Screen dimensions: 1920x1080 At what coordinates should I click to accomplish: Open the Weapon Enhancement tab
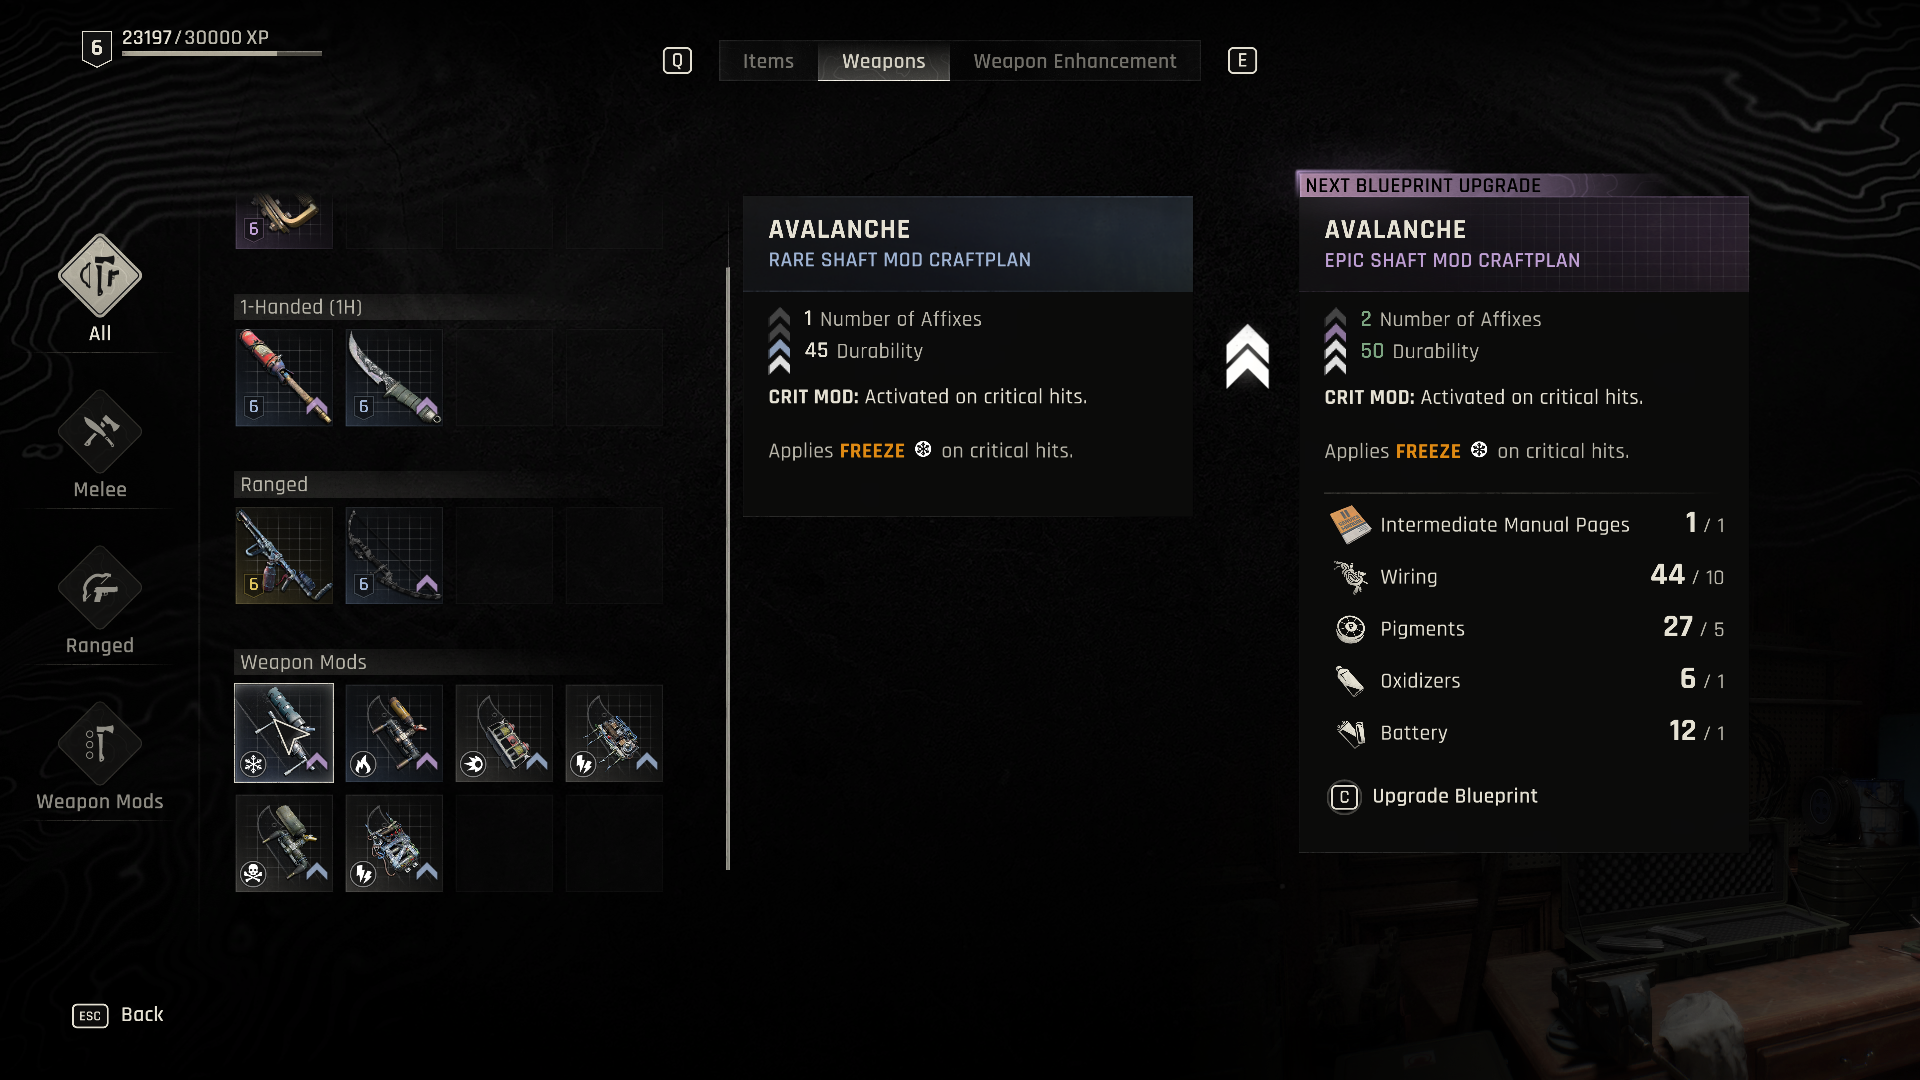point(1075,61)
